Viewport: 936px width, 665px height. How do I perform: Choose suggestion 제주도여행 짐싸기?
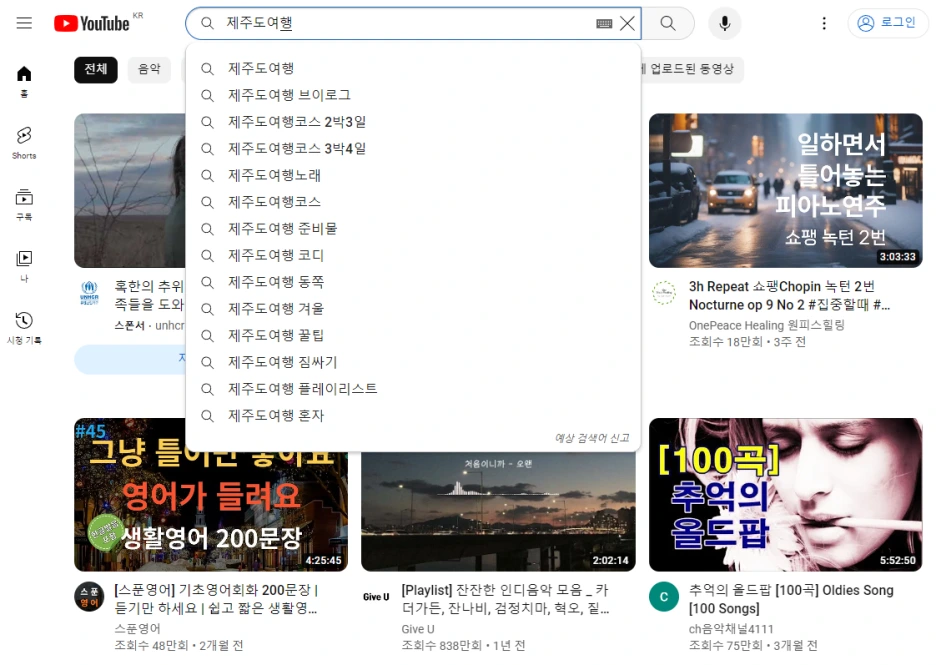point(413,362)
